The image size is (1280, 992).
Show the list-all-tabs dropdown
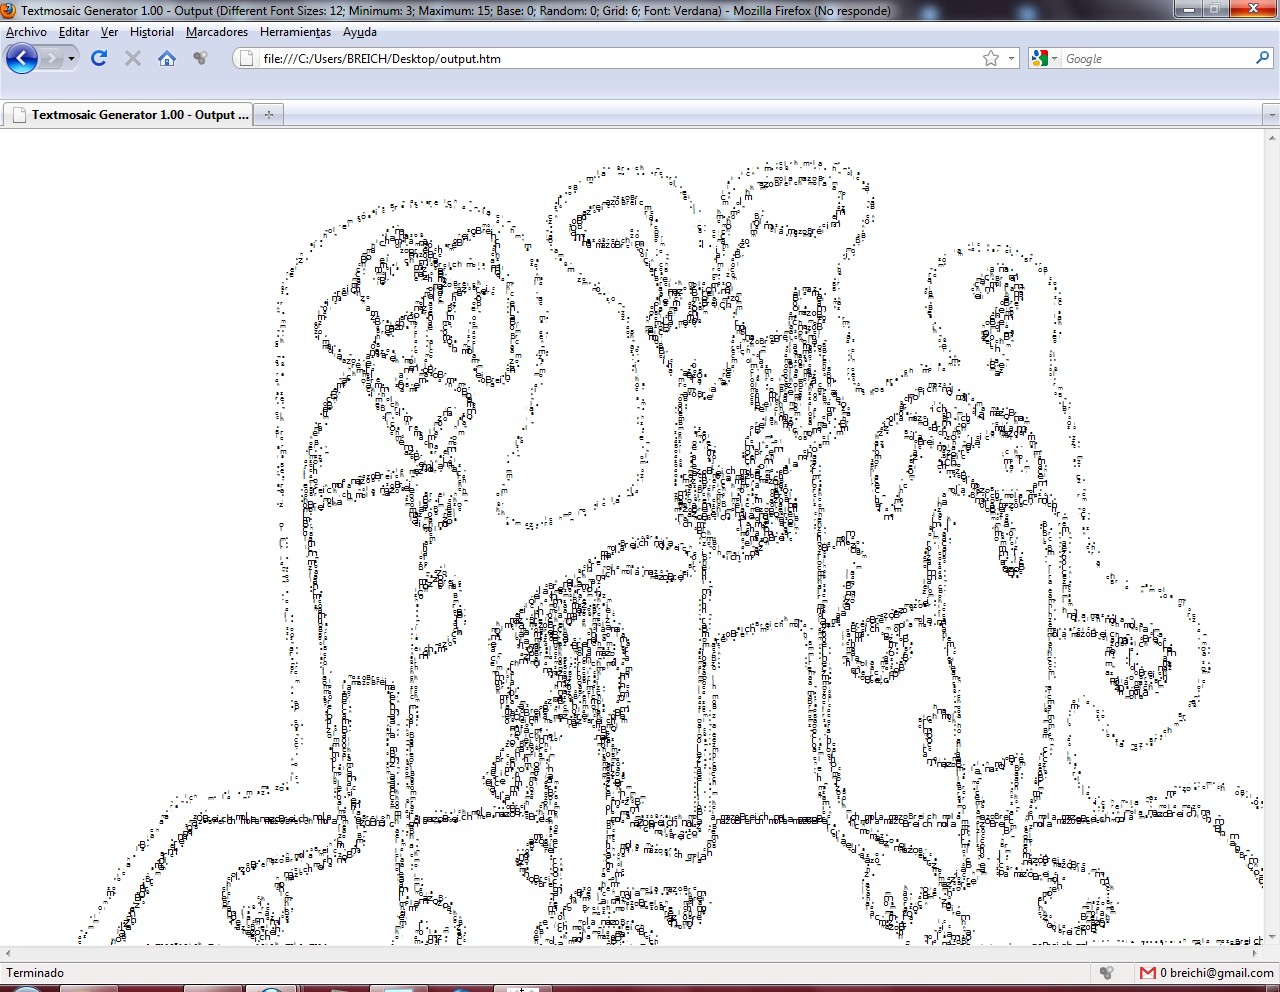pos(1271,115)
